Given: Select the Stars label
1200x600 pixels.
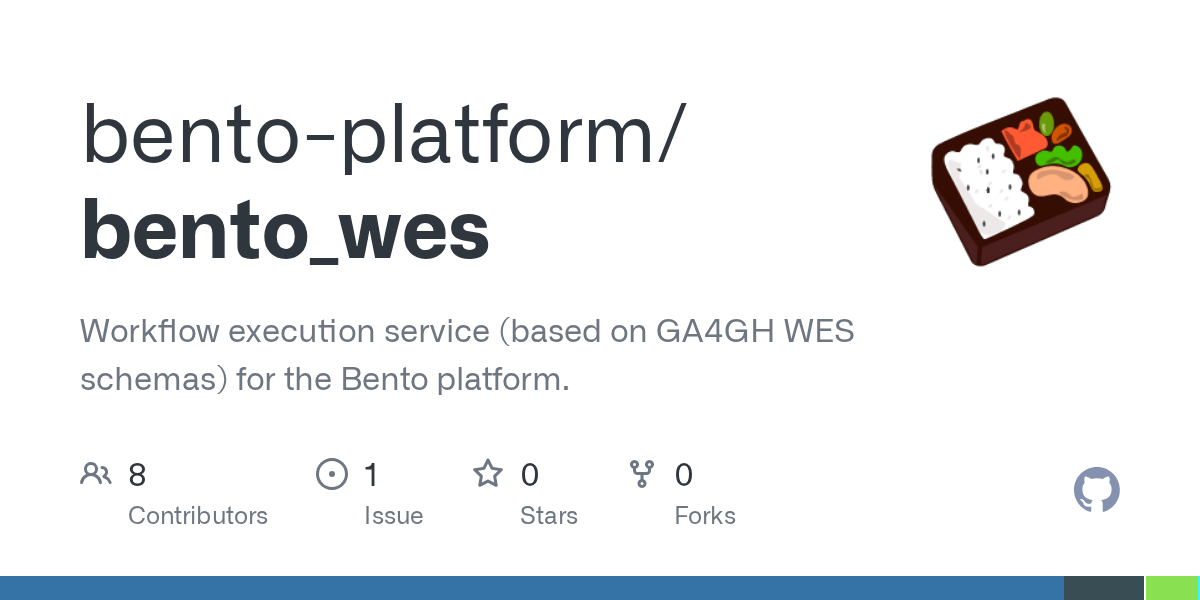Looking at the screenshot, I should [x=549, y=516].
